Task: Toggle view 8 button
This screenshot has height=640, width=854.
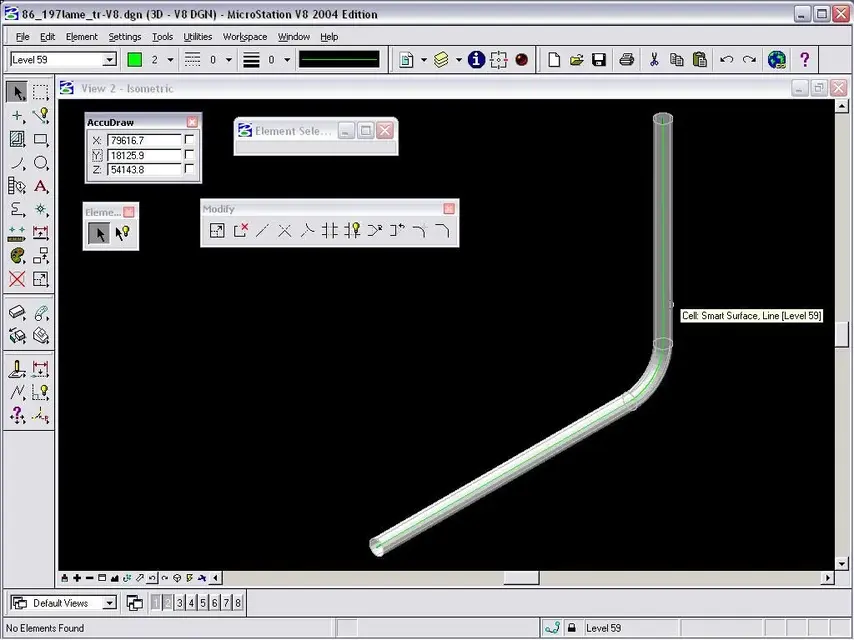Action: [x=238, y=603]
